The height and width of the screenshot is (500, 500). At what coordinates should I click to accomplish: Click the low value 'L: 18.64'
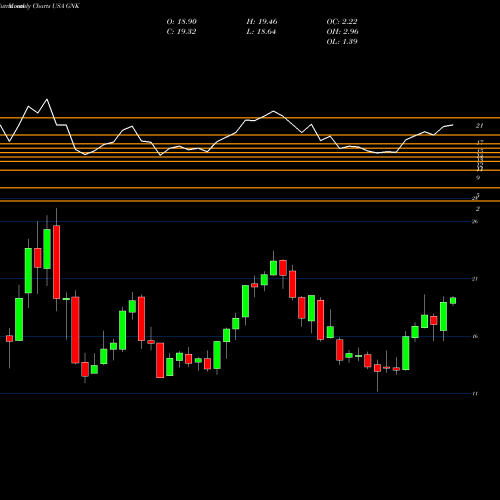pyautogui.click(x=261, y=32)
